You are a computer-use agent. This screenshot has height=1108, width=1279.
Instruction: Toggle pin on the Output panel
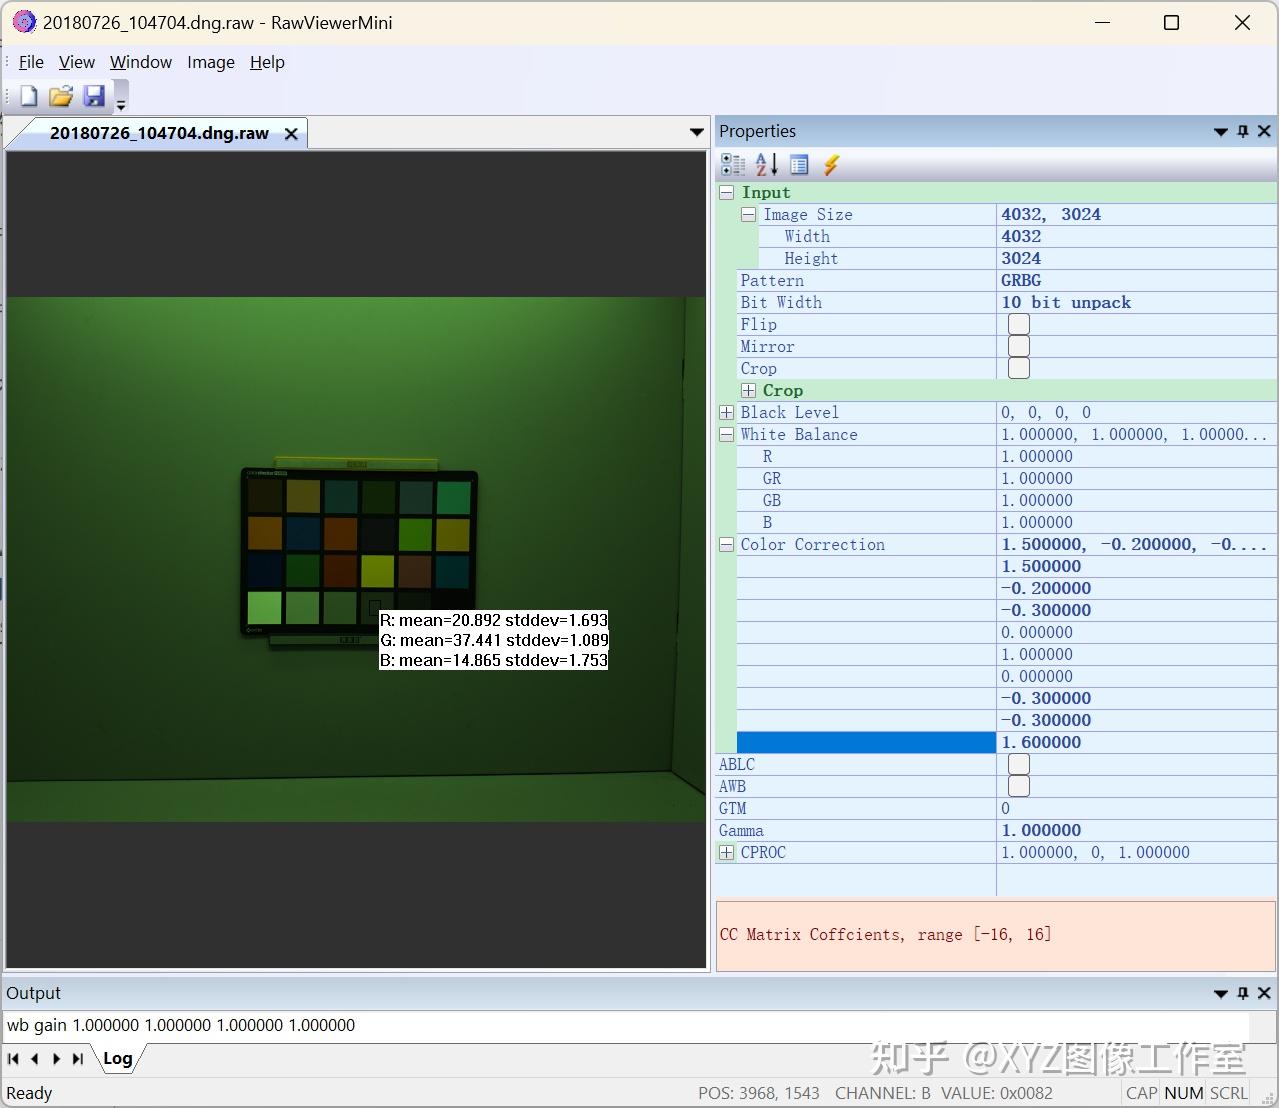point(1243,993)
